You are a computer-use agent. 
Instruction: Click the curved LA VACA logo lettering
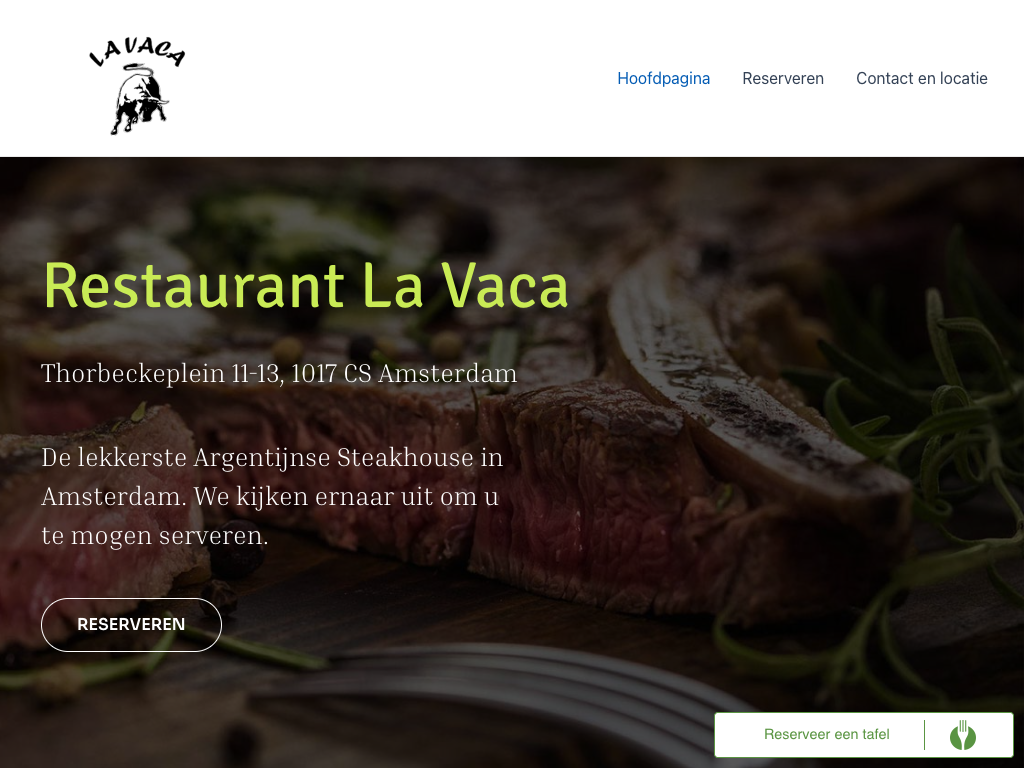[x=137, y=52]
